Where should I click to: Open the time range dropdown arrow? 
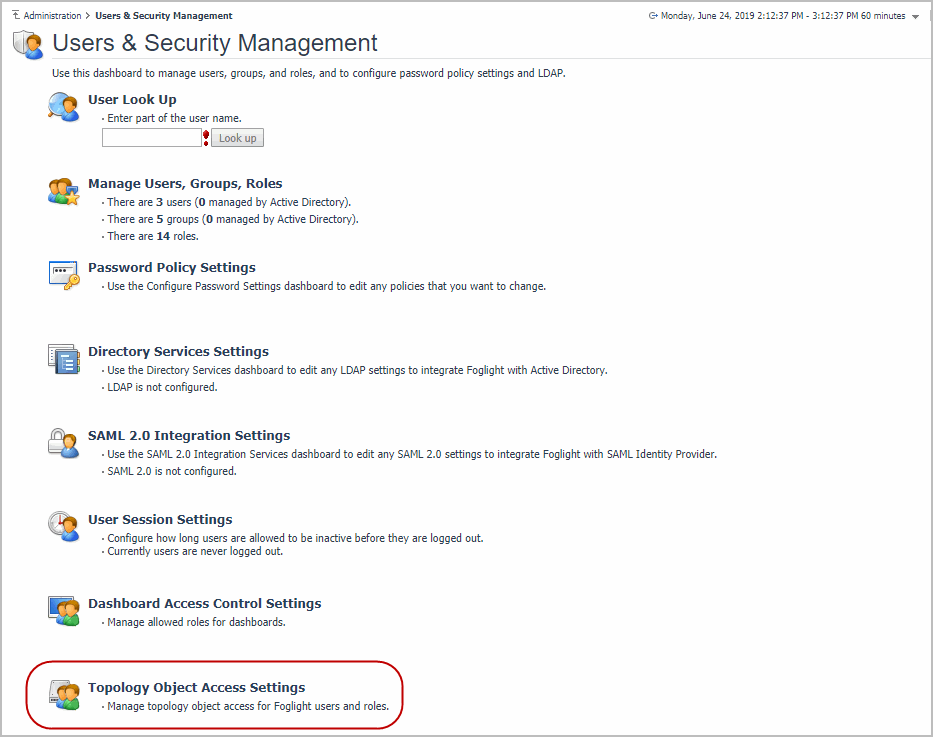[x=916, y=17]
